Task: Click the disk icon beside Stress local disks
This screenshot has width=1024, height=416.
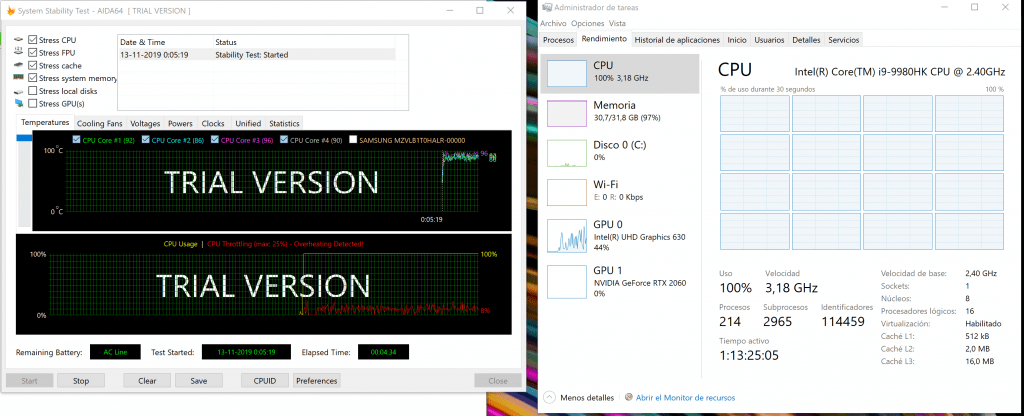Action: point(19,91)
